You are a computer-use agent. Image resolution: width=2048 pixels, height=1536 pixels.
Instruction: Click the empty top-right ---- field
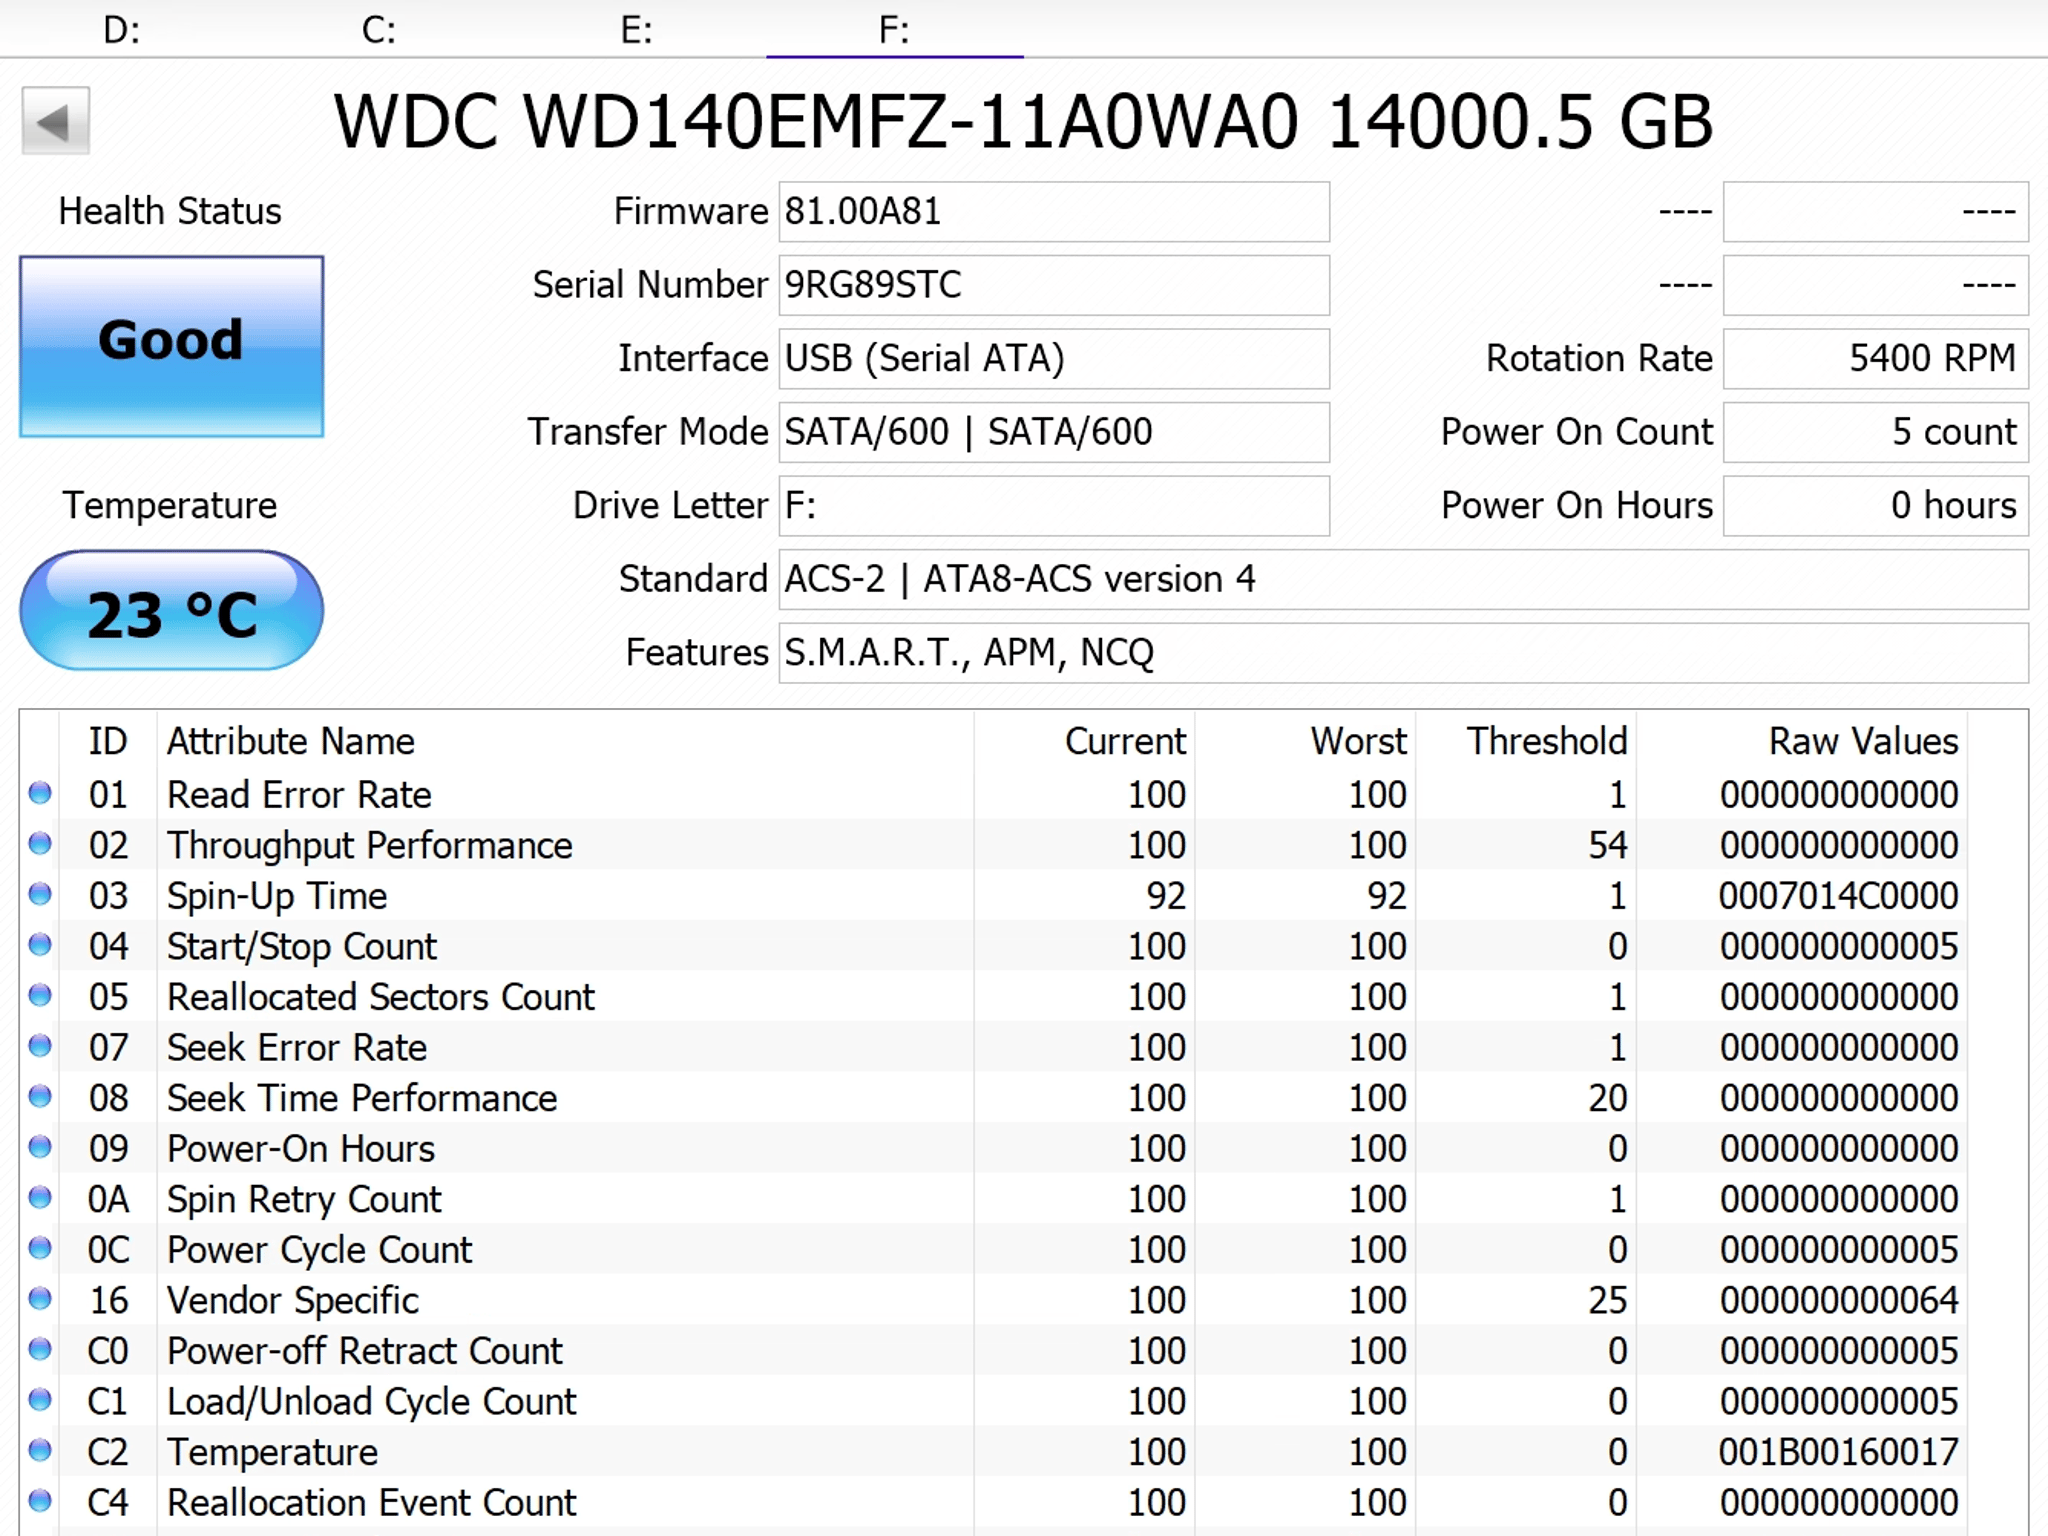coord(1876,212)
